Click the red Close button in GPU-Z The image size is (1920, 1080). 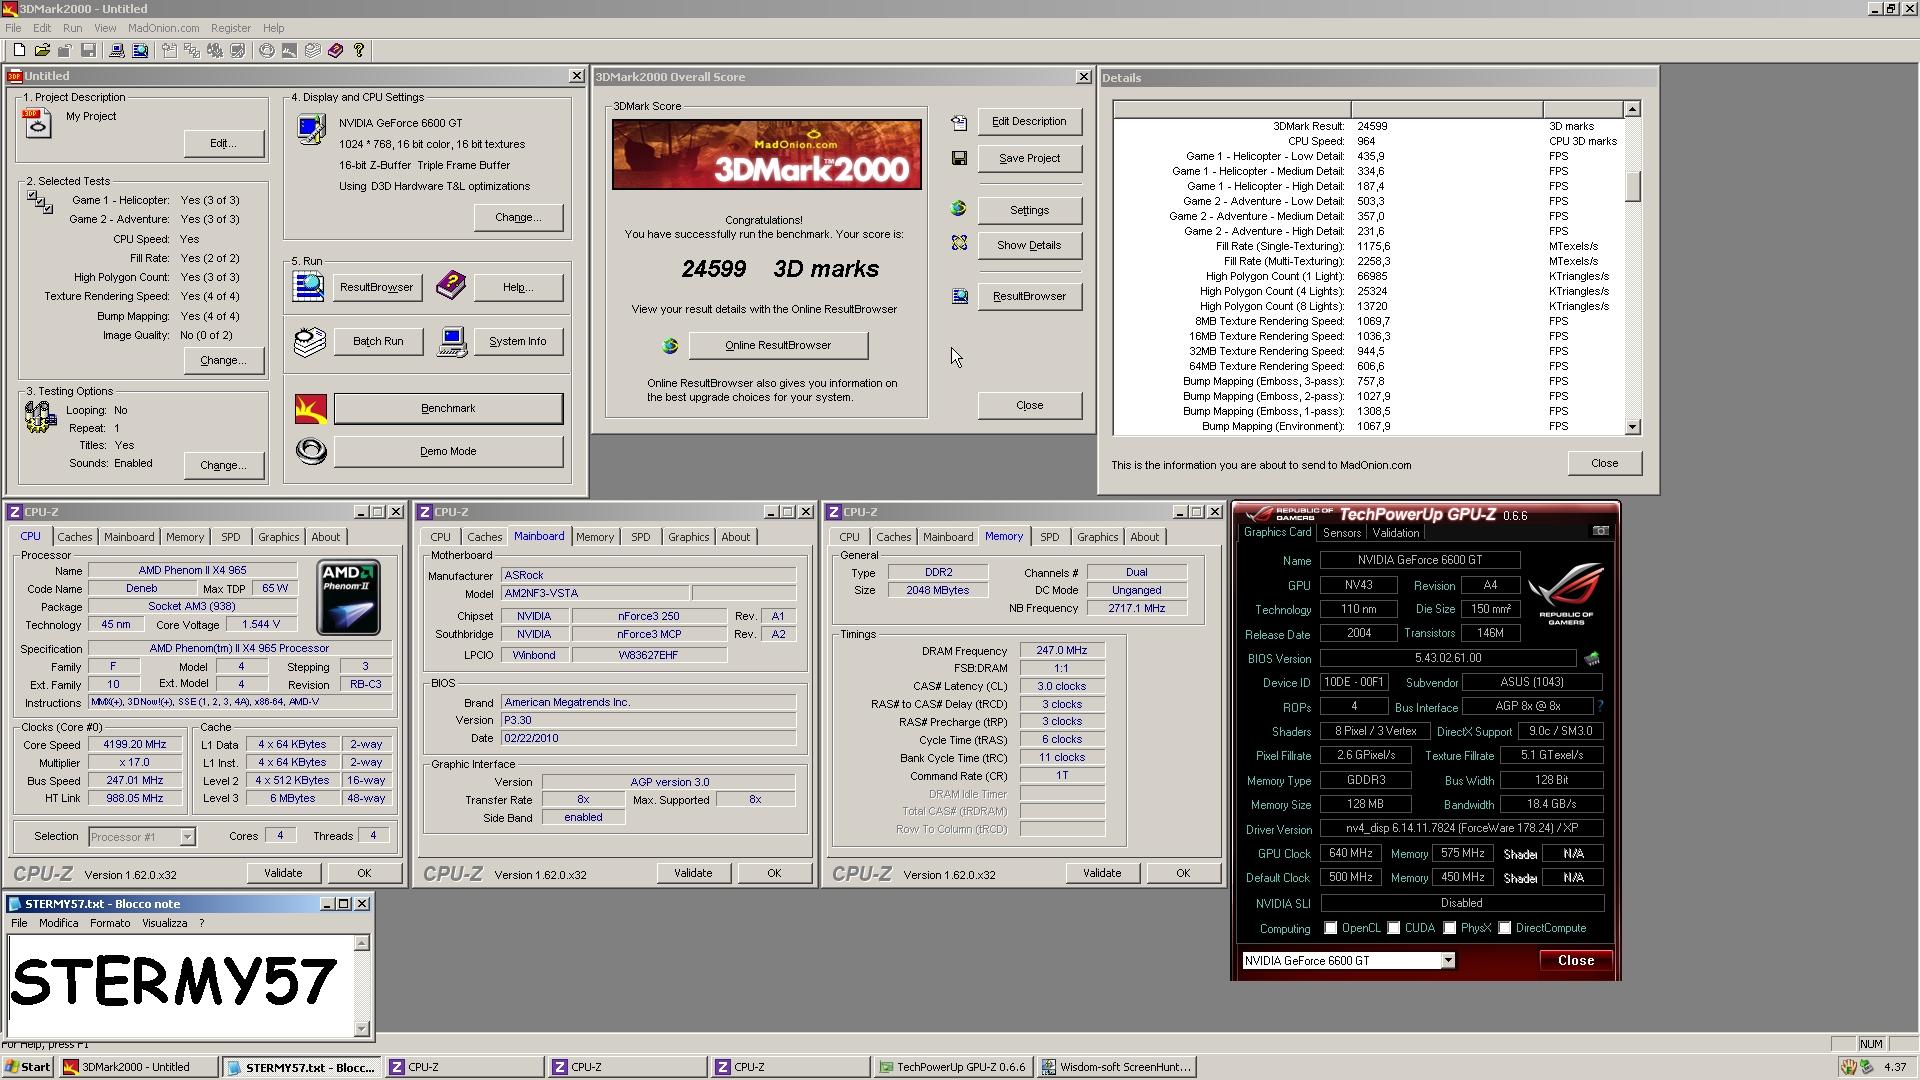1575,960
